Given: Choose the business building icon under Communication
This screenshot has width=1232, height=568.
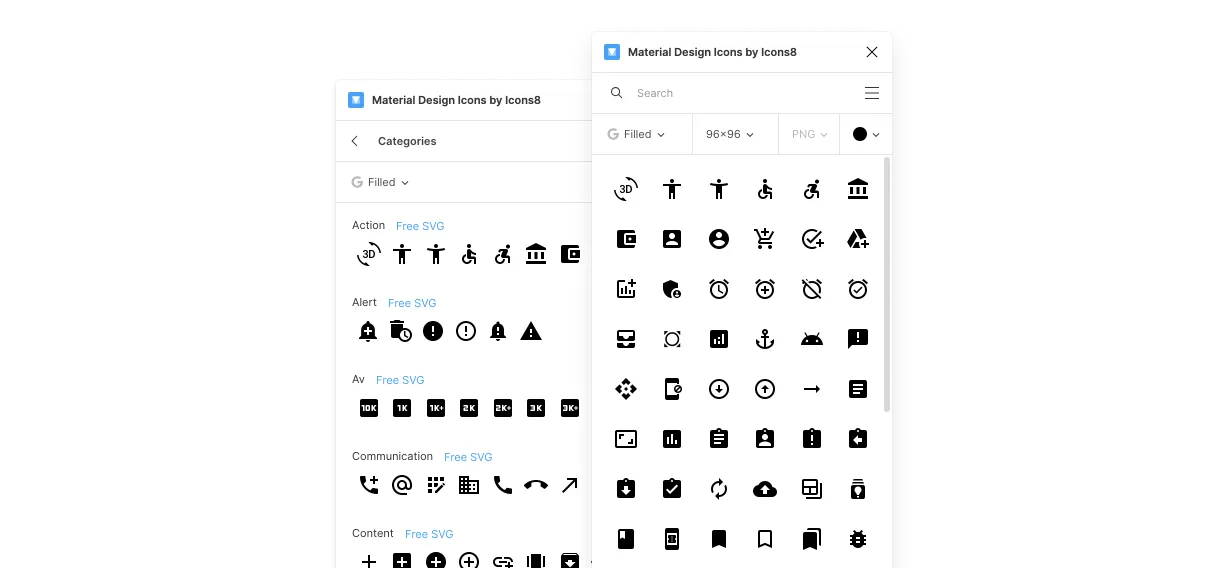Looking at the screenshot, I should tap(469, 485).
